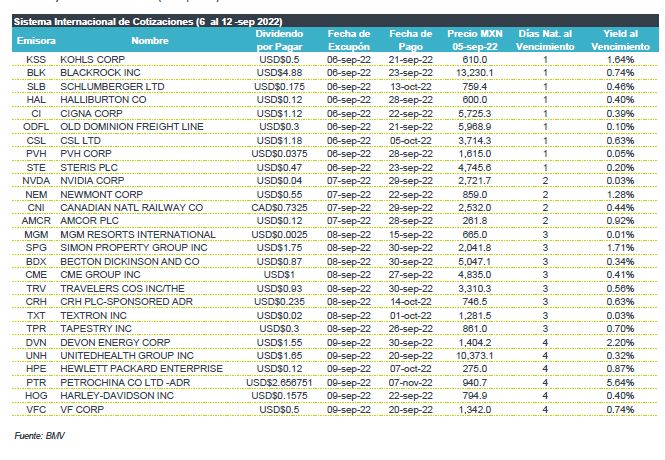Select the name 'PVH CORP'

[x=86, y=154]
